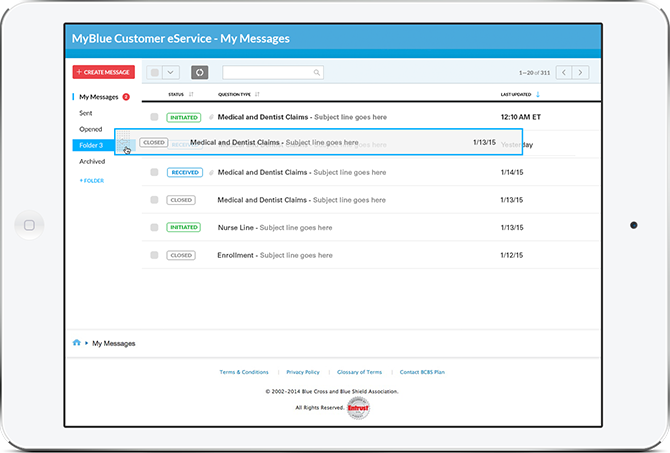Click the home icon in breadcrumb
The height and width of the screenshot is (453, 670).
[77, 343]
